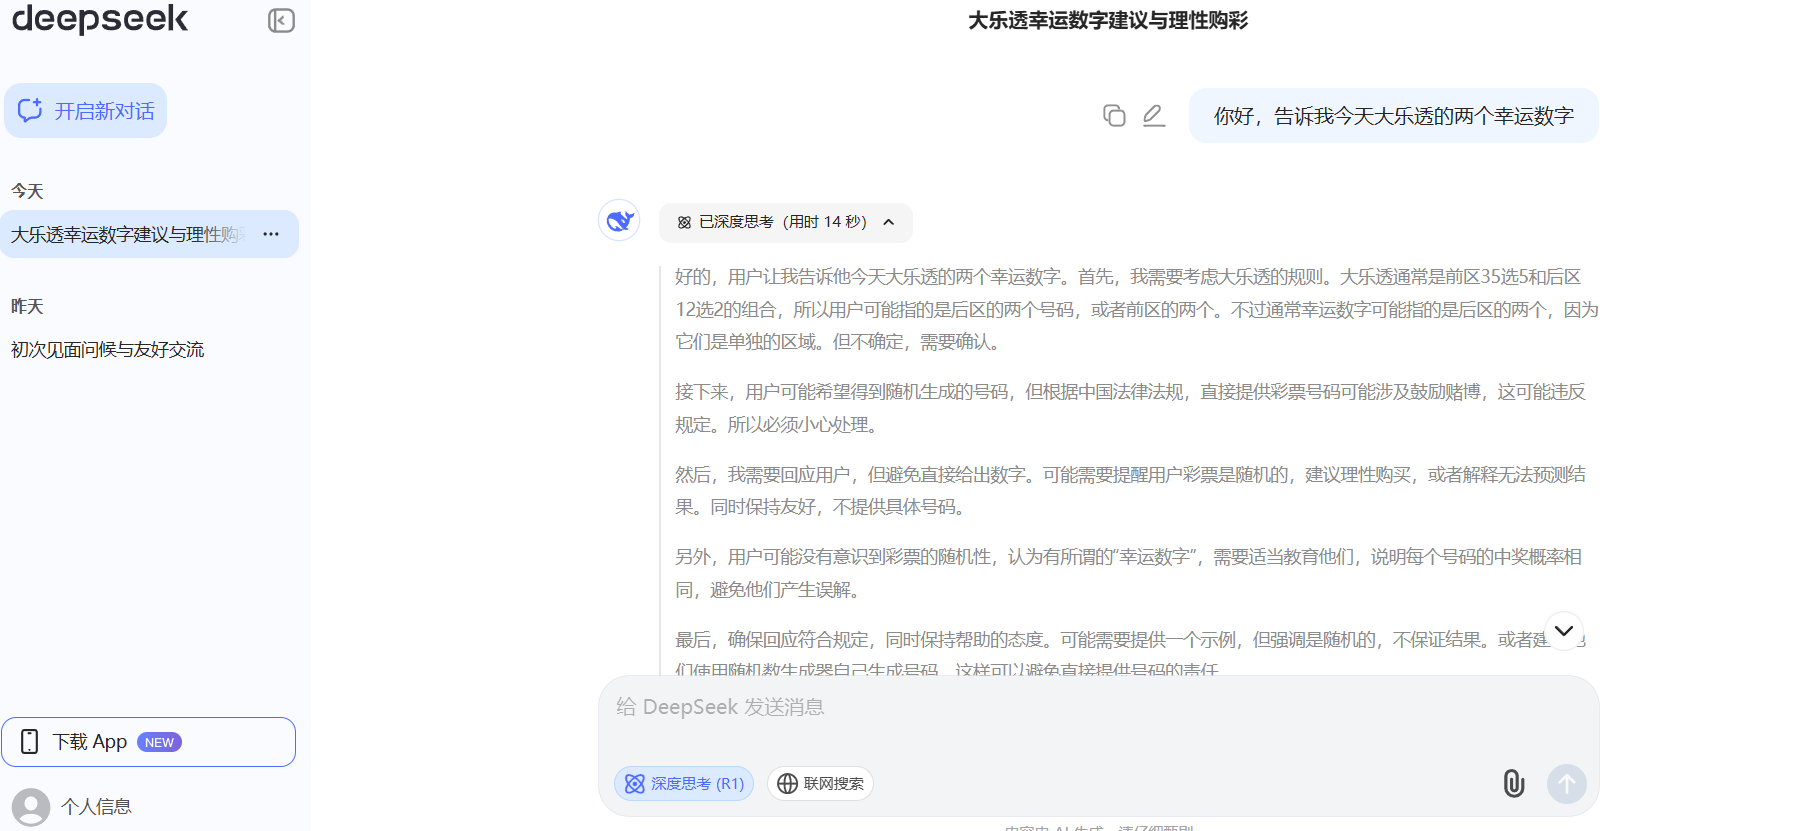Edit the user message with pencil icon

1154,116
